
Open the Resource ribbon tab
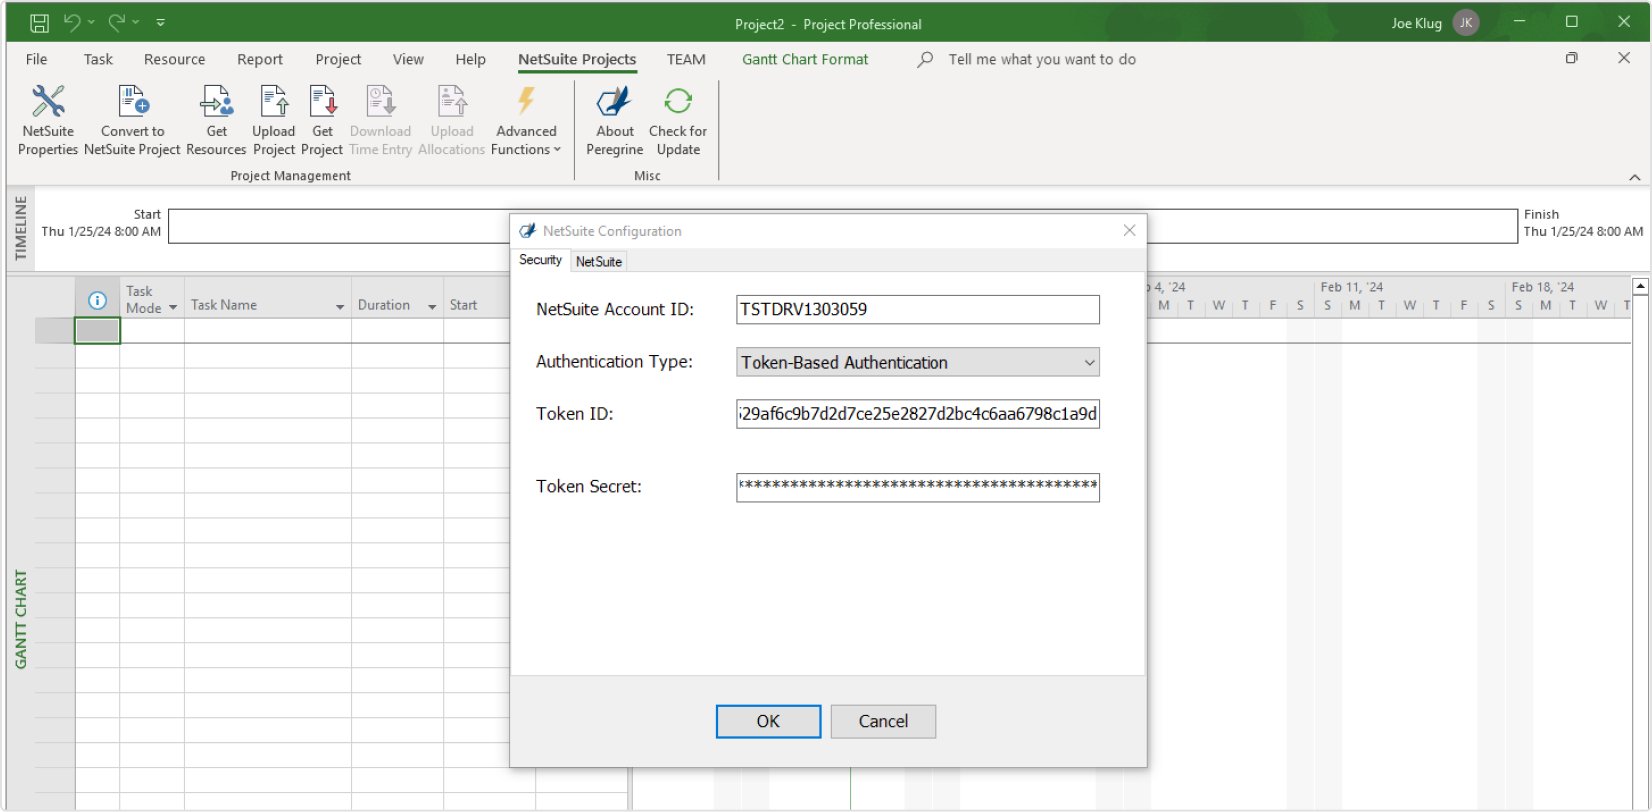coord(174,60)
